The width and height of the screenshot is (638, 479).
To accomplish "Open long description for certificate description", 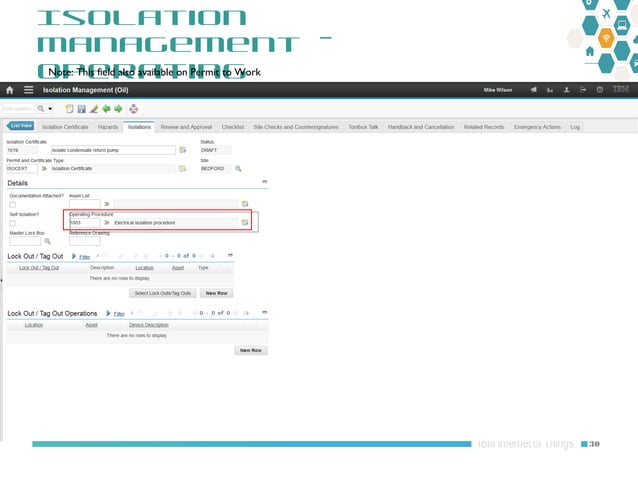I will tap(182, 150).
